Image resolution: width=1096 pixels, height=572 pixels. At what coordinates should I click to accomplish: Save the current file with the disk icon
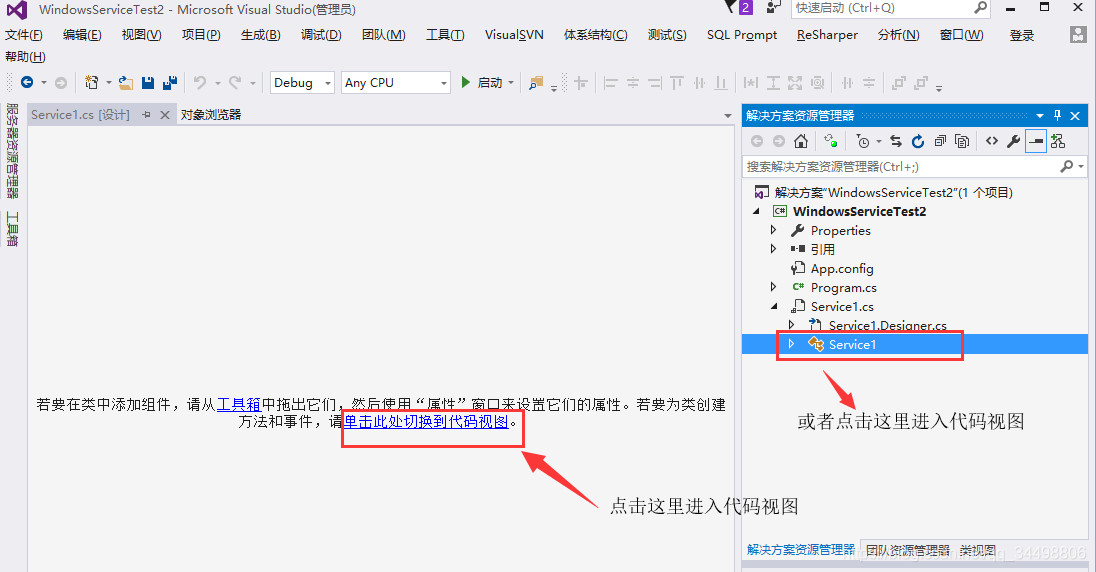[147, 83]
